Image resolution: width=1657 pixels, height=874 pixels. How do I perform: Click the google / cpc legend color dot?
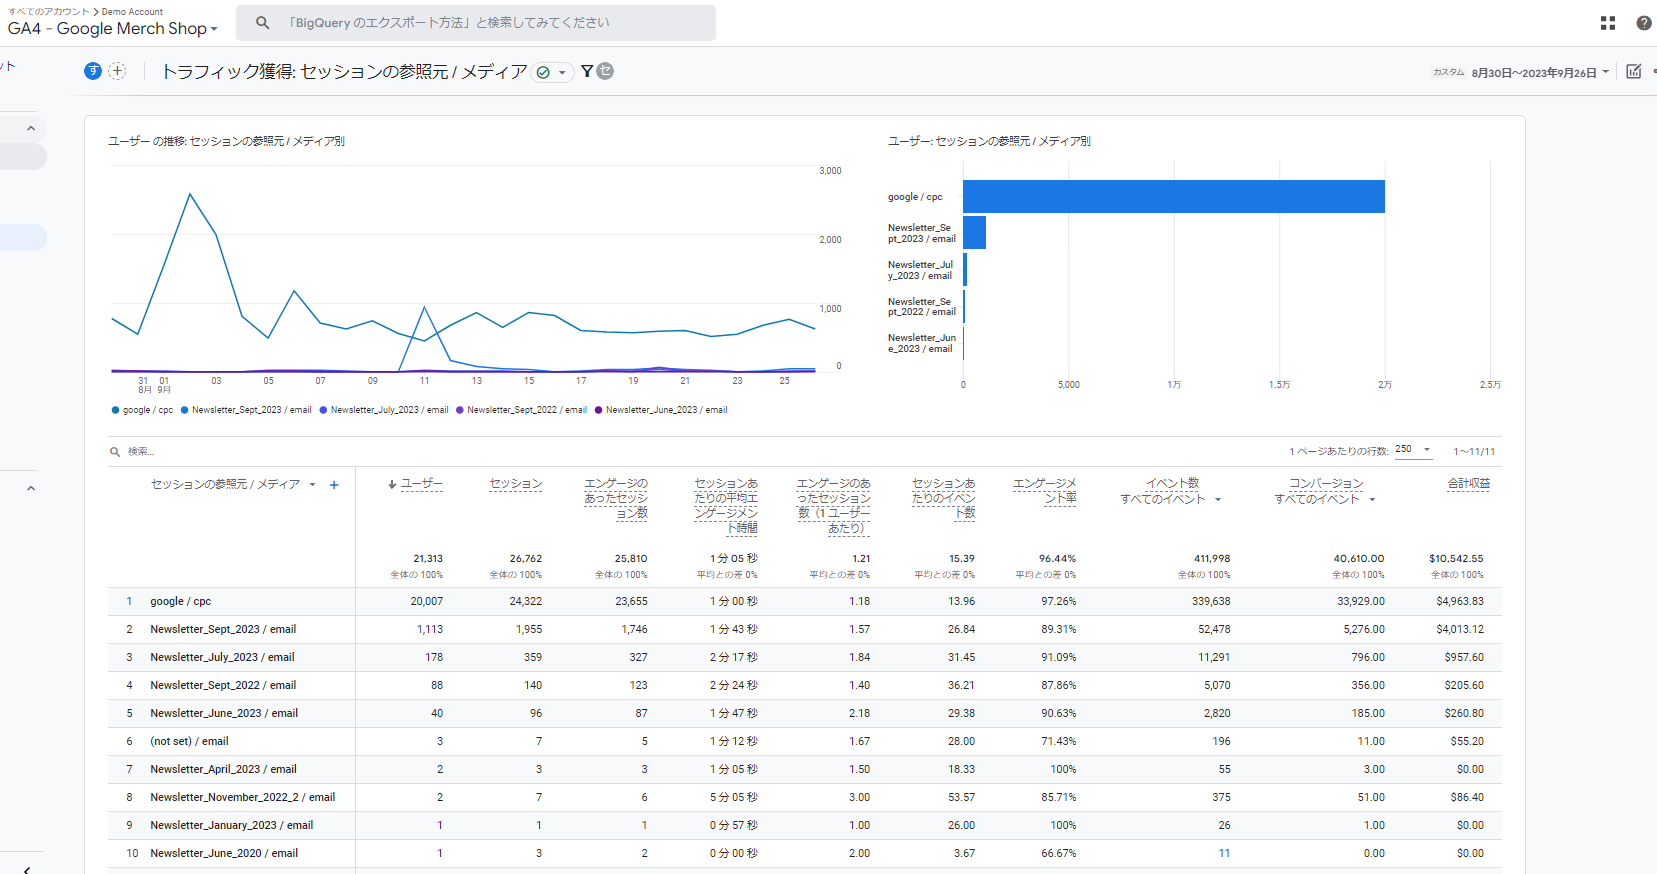(x=116, y=410)
